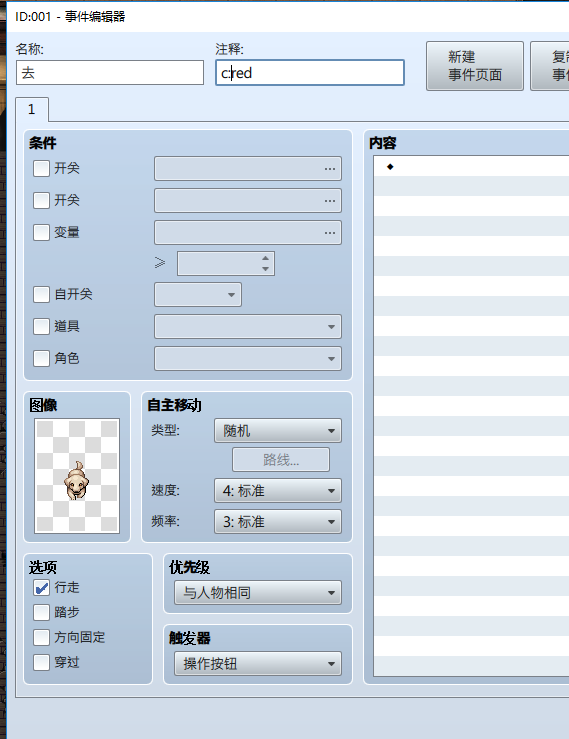This screenshot has width=569, height=739.
Task: Enable the 踏步 stepping option
Action: [x=41, y=613]
